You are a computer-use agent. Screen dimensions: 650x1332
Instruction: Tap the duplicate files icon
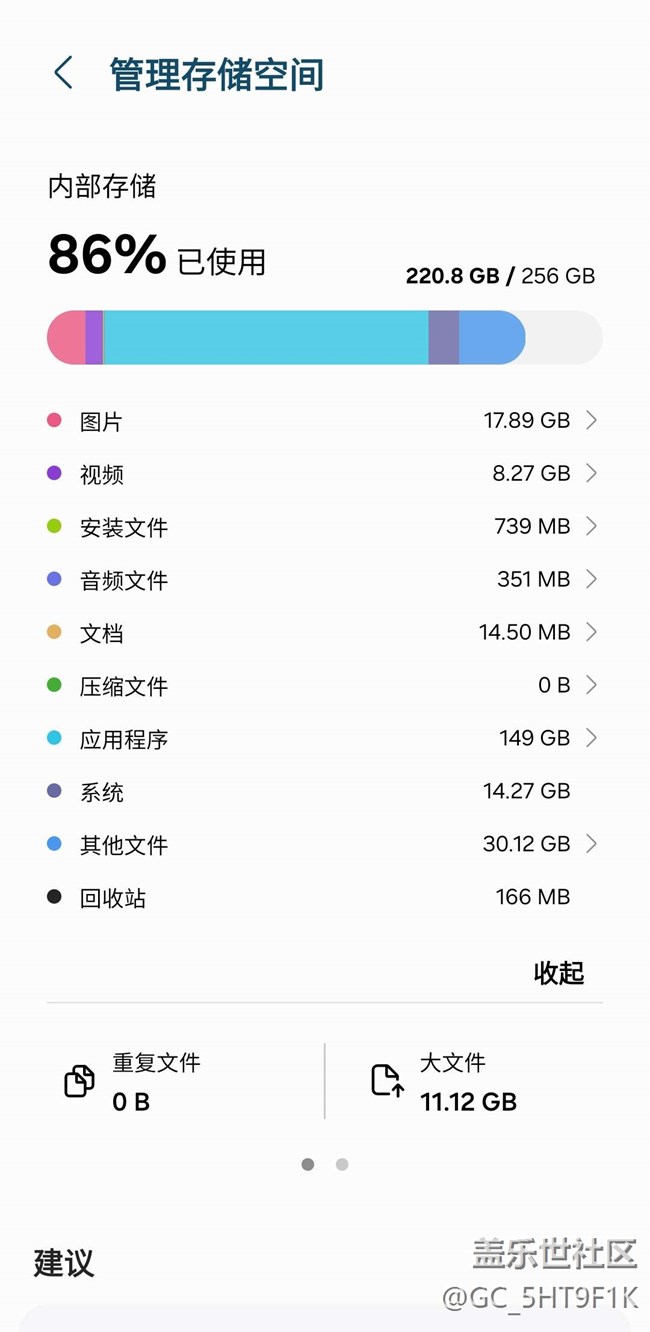(x=79, y=1081)
